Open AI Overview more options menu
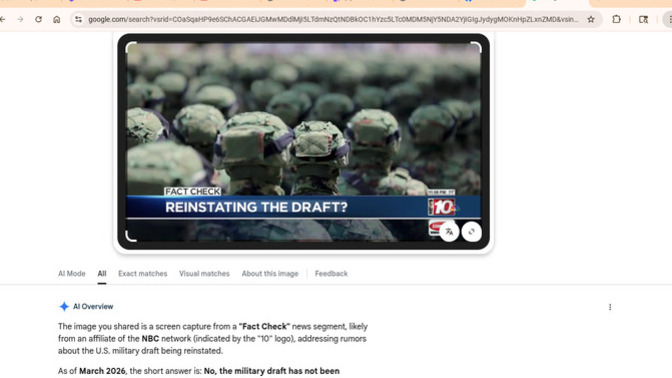The image size is (672, 378). point(610,307)
